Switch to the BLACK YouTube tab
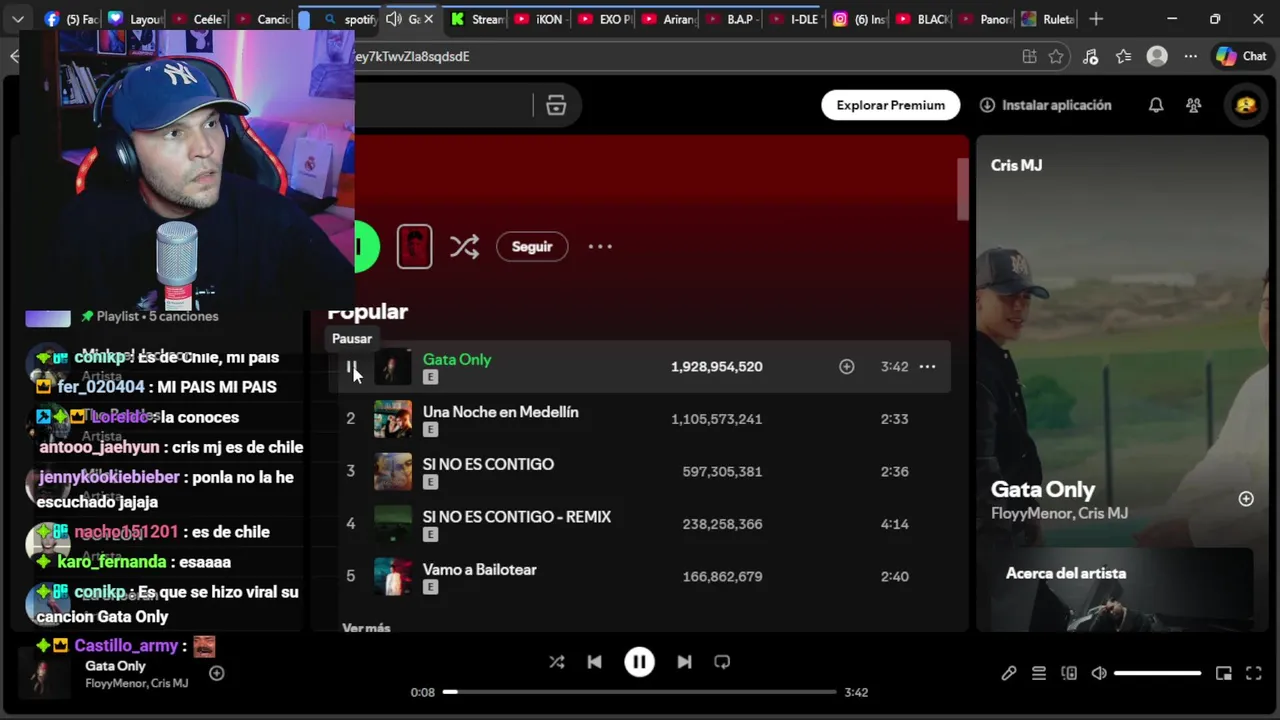The width and height of the screenshot is (1280, 720). (x=920, y=19)
